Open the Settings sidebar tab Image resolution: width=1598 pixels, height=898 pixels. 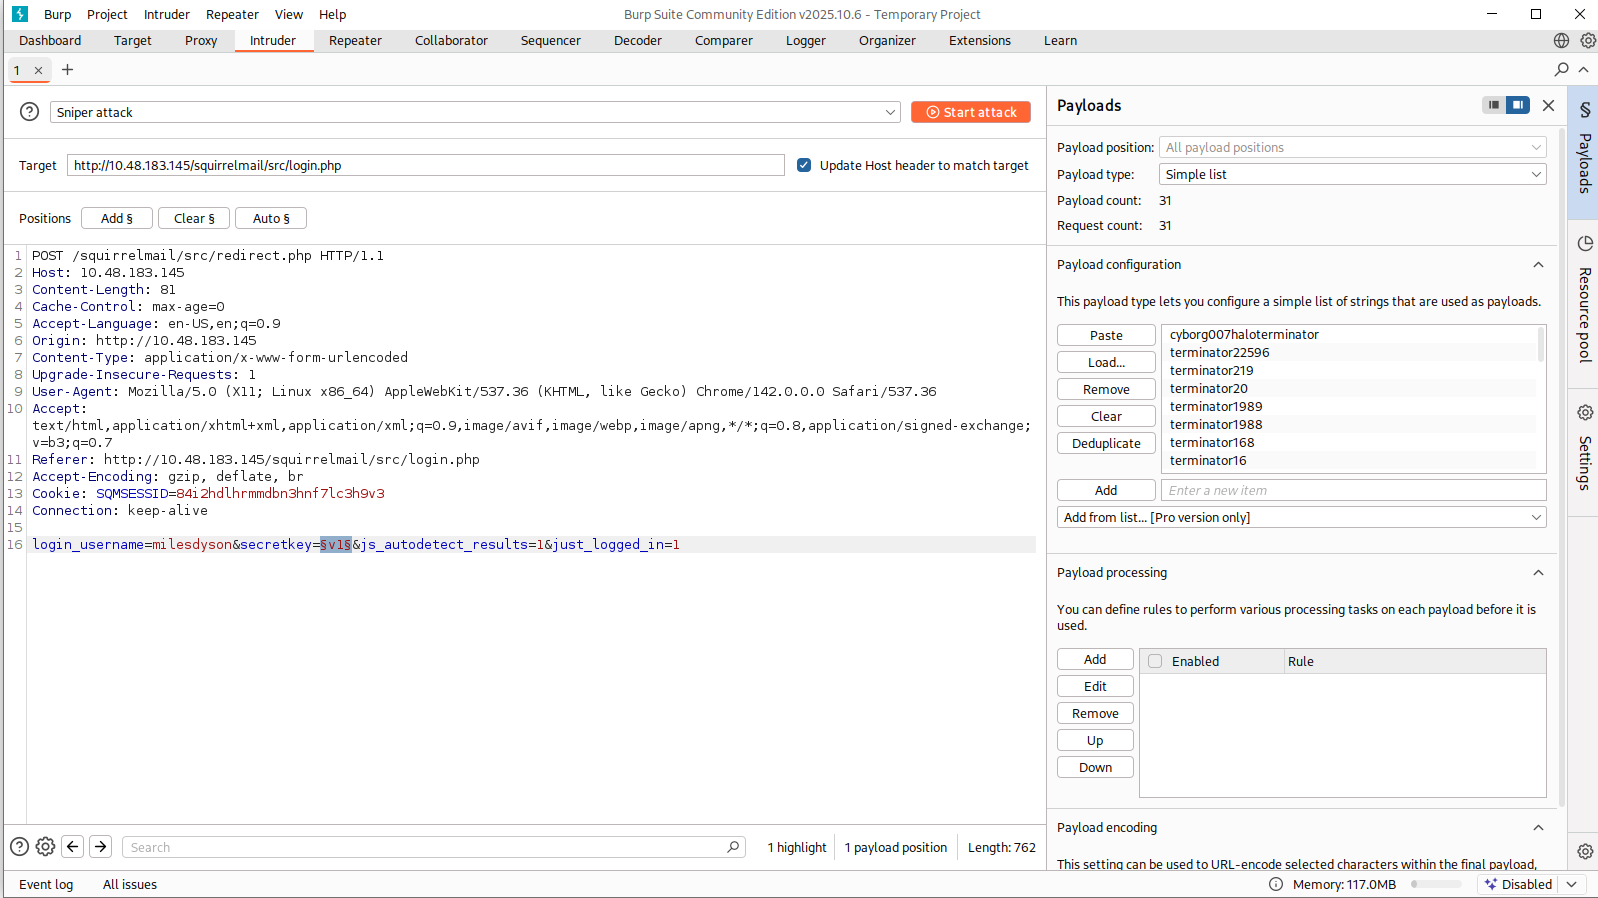click(x=1584, y=452)
